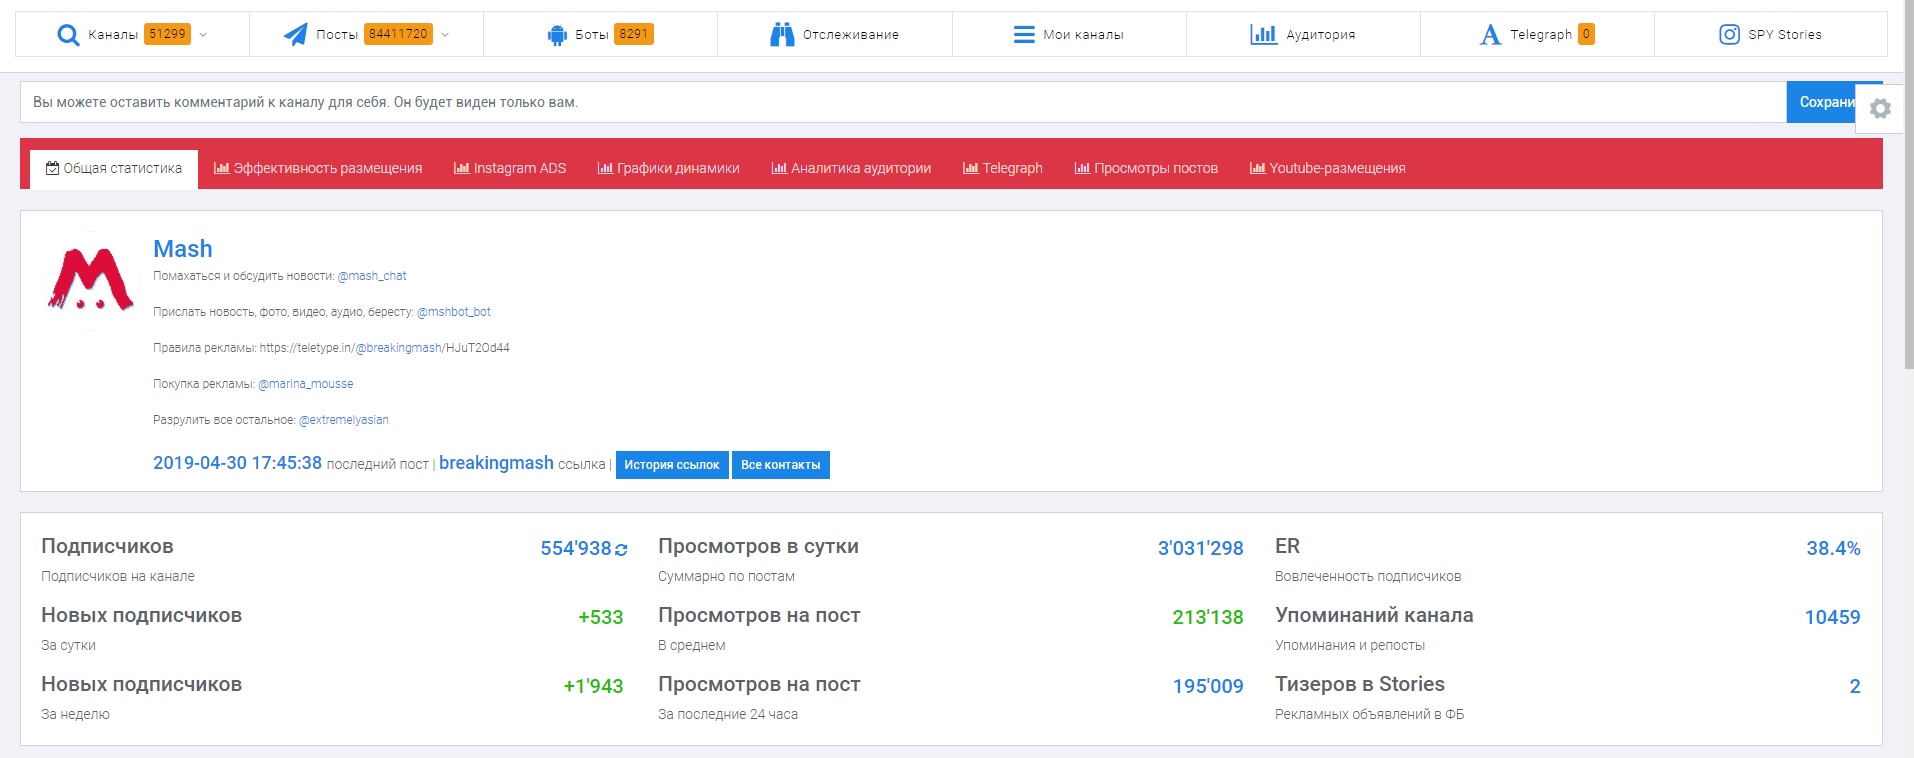
Task: Open the @mash_chat link
Action: (x=372, y=276)
